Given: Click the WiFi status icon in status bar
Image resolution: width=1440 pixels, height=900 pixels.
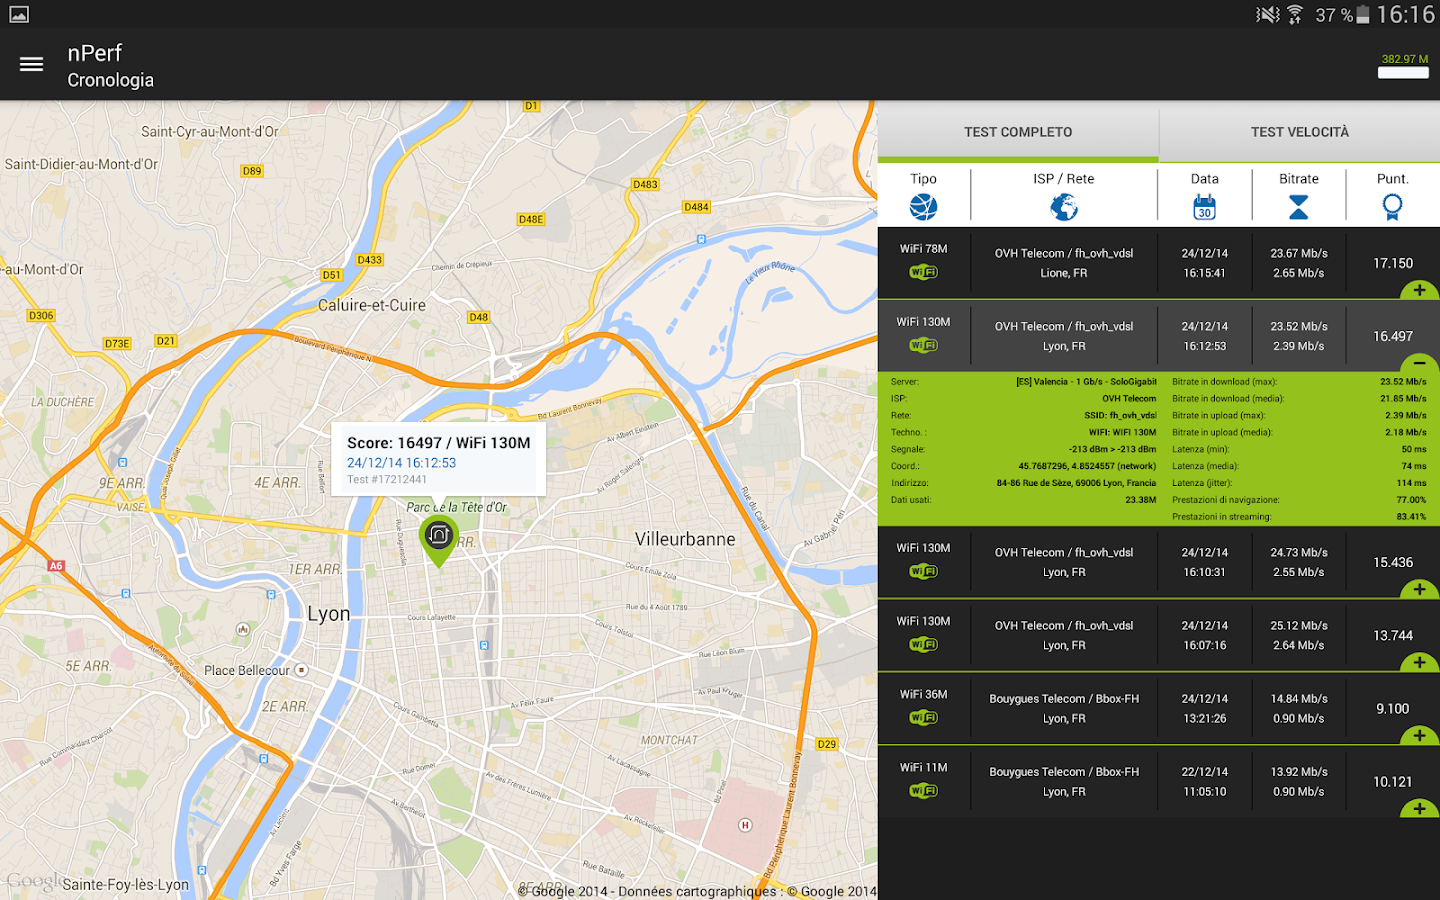Looking at the screenshot, I should (x=1292, y=14).
